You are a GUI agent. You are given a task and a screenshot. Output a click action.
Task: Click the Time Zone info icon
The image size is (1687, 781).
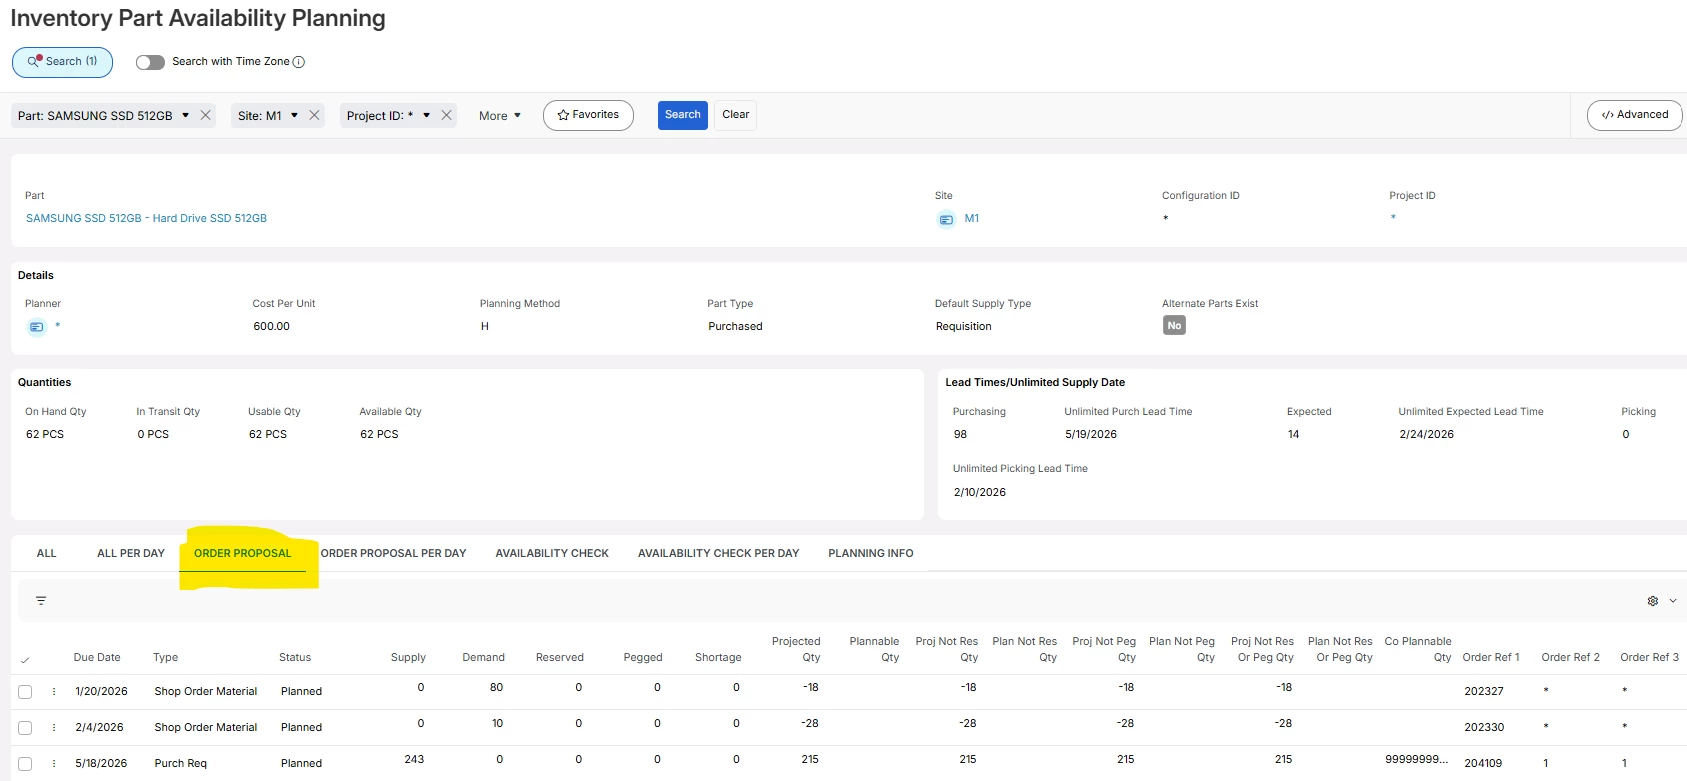[x=299, y=62]
